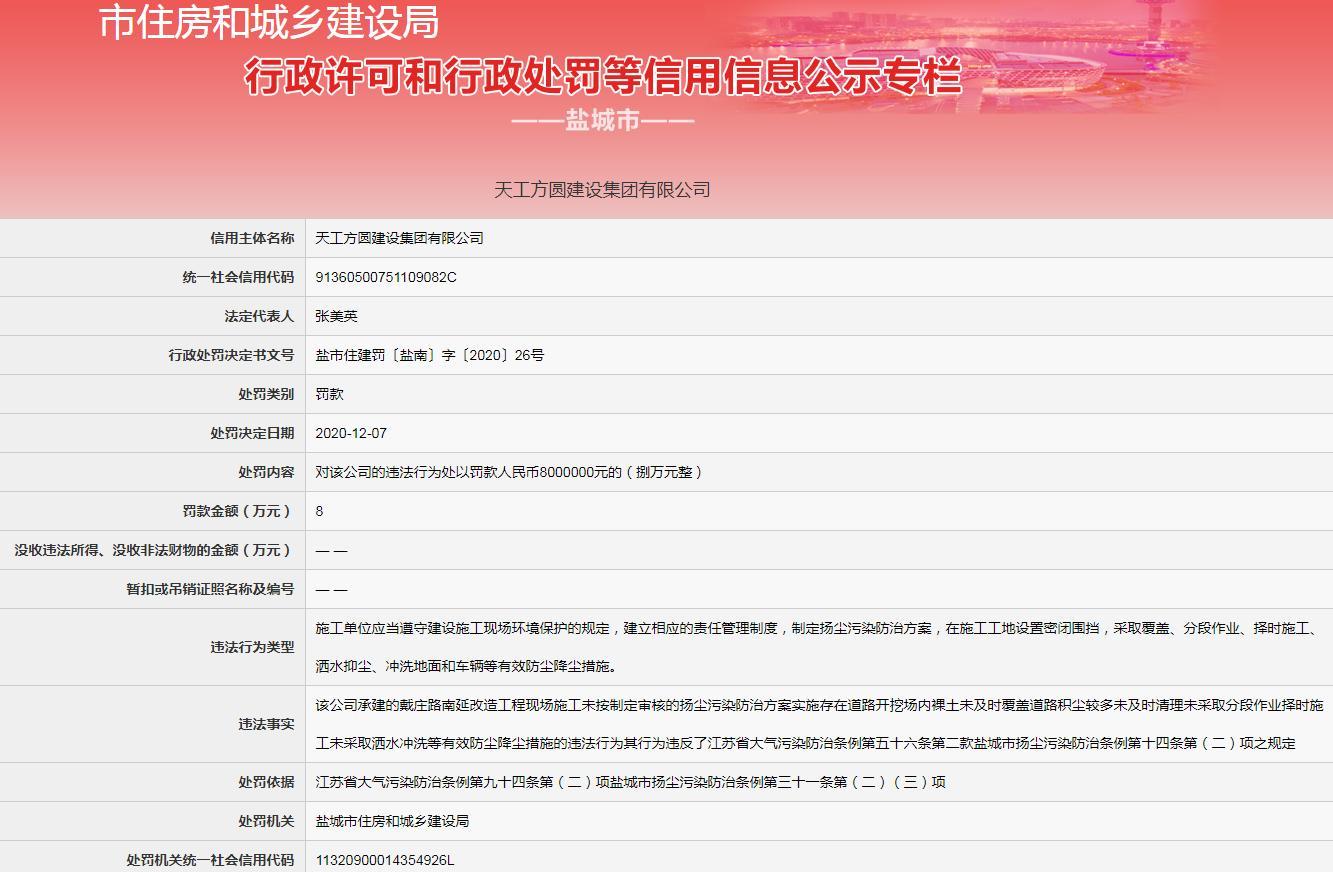Screen dimensions: 1333x872
Task: Select penalty content text mentioning 8000000元
Action: point(512,472)
